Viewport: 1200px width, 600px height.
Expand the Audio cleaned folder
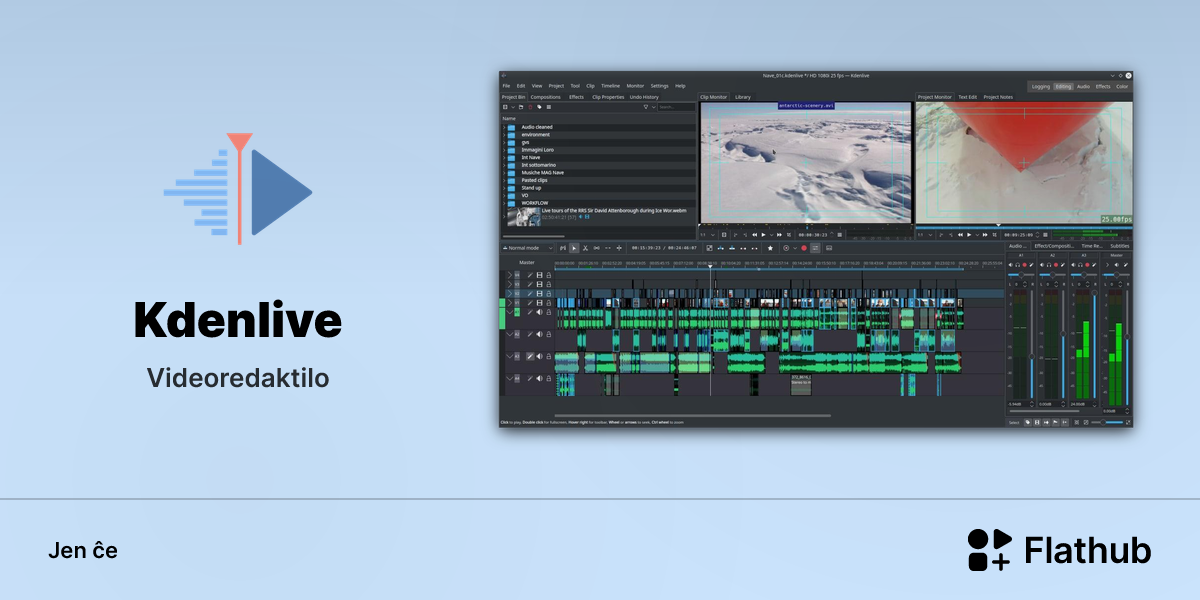pos(504,127)
